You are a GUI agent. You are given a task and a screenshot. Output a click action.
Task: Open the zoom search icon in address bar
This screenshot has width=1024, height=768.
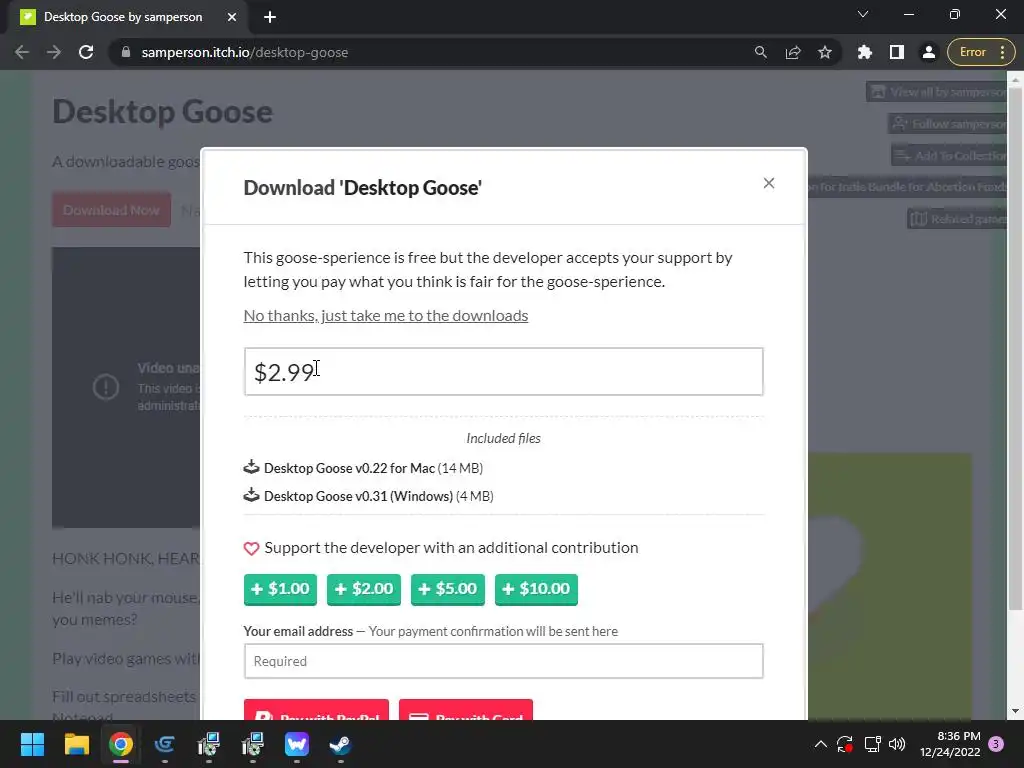click(760, 52)
